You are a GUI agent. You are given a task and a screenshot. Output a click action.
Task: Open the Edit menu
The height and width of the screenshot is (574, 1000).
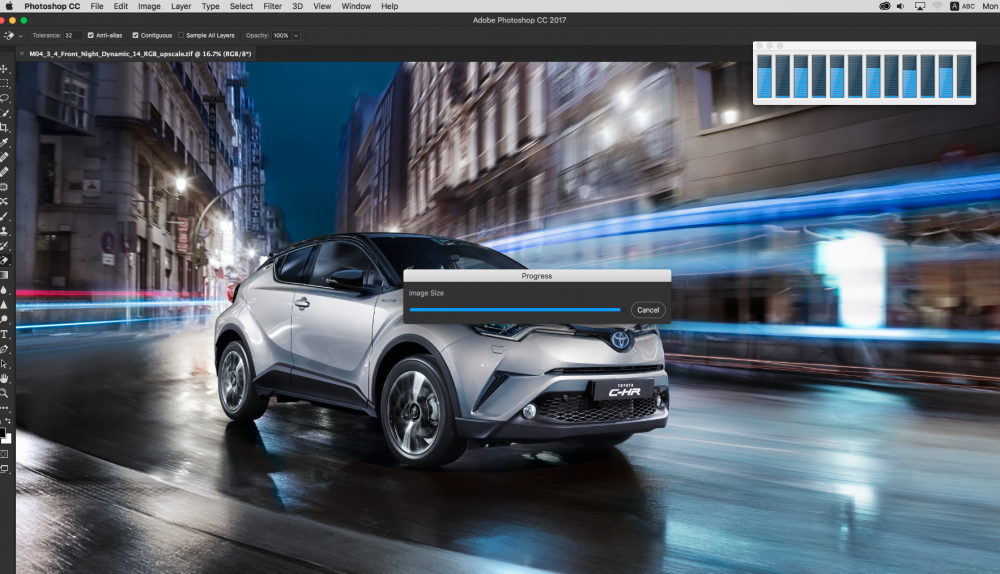pyautogui.click(x=121, y=6)
